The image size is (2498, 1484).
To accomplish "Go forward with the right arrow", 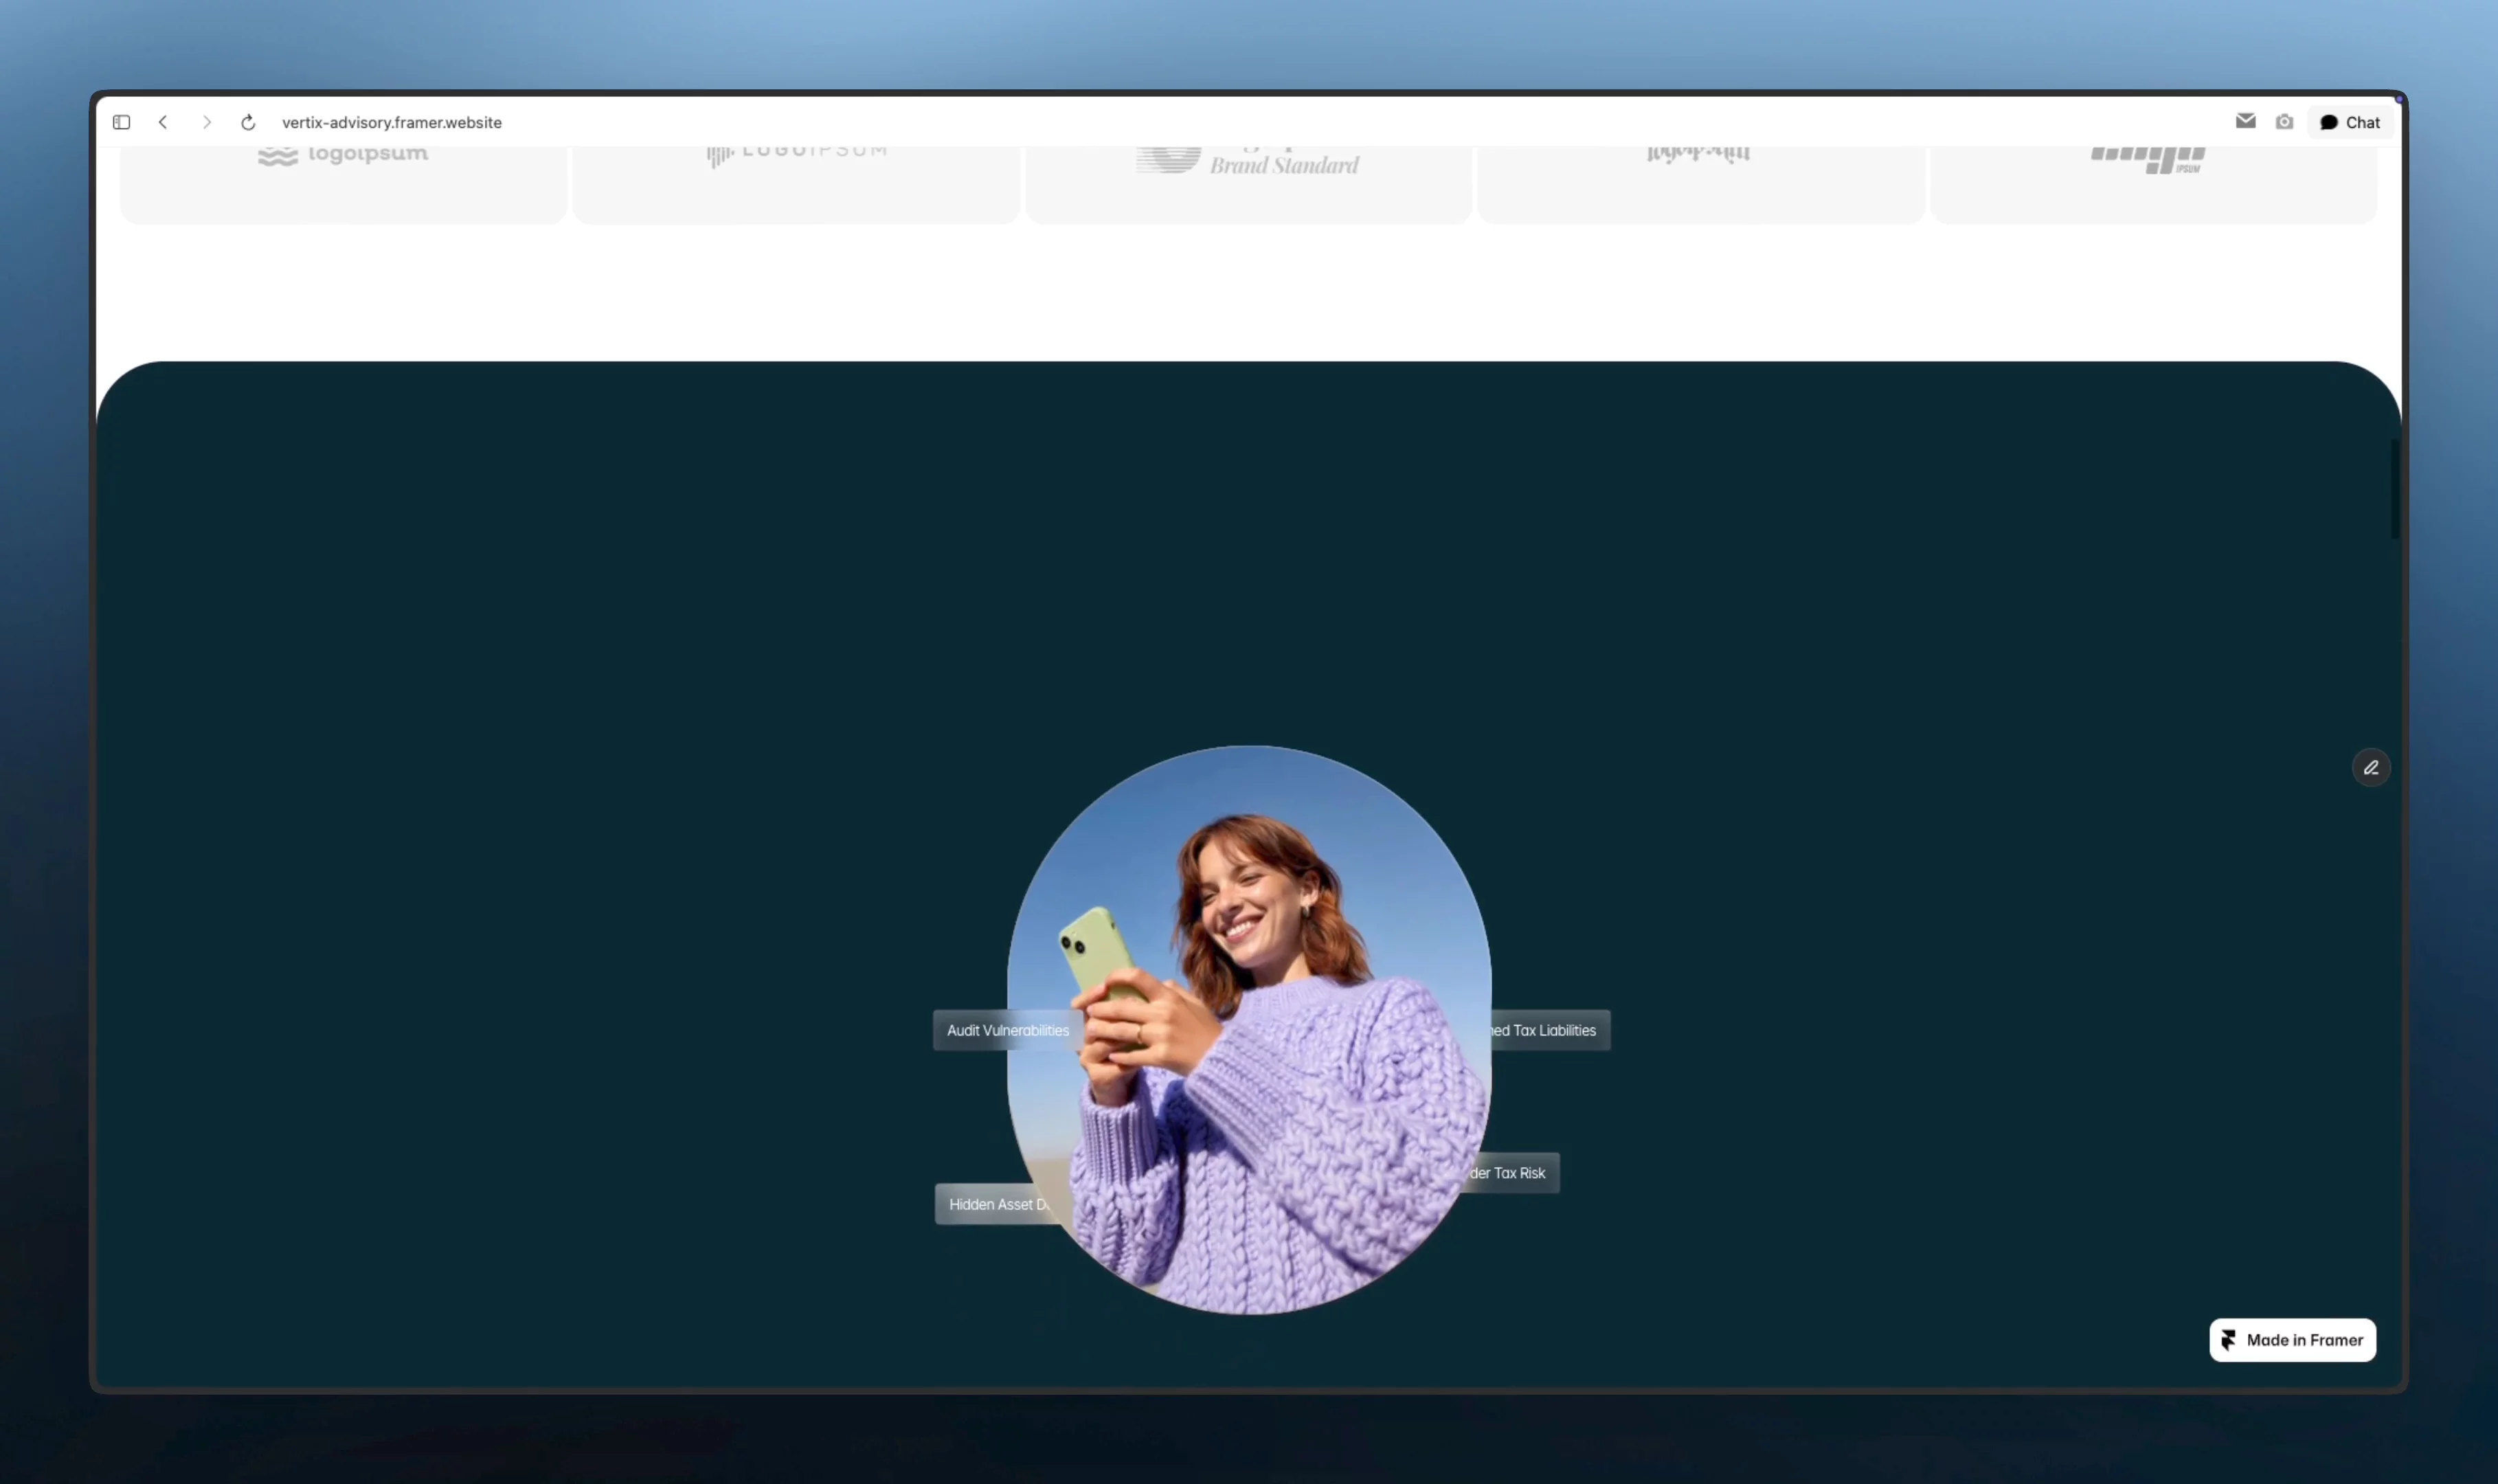I will tap(207, 122).
